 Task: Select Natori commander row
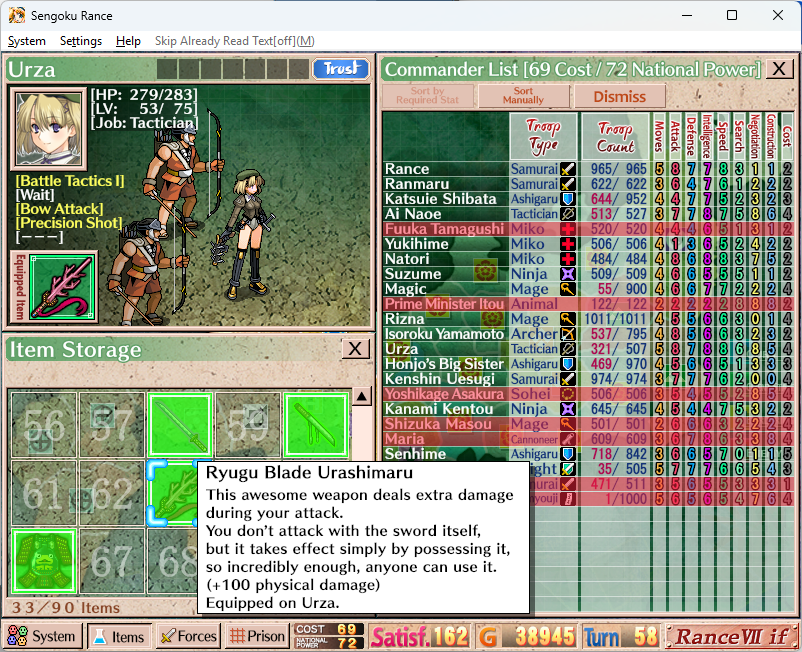tap(588, 259)
